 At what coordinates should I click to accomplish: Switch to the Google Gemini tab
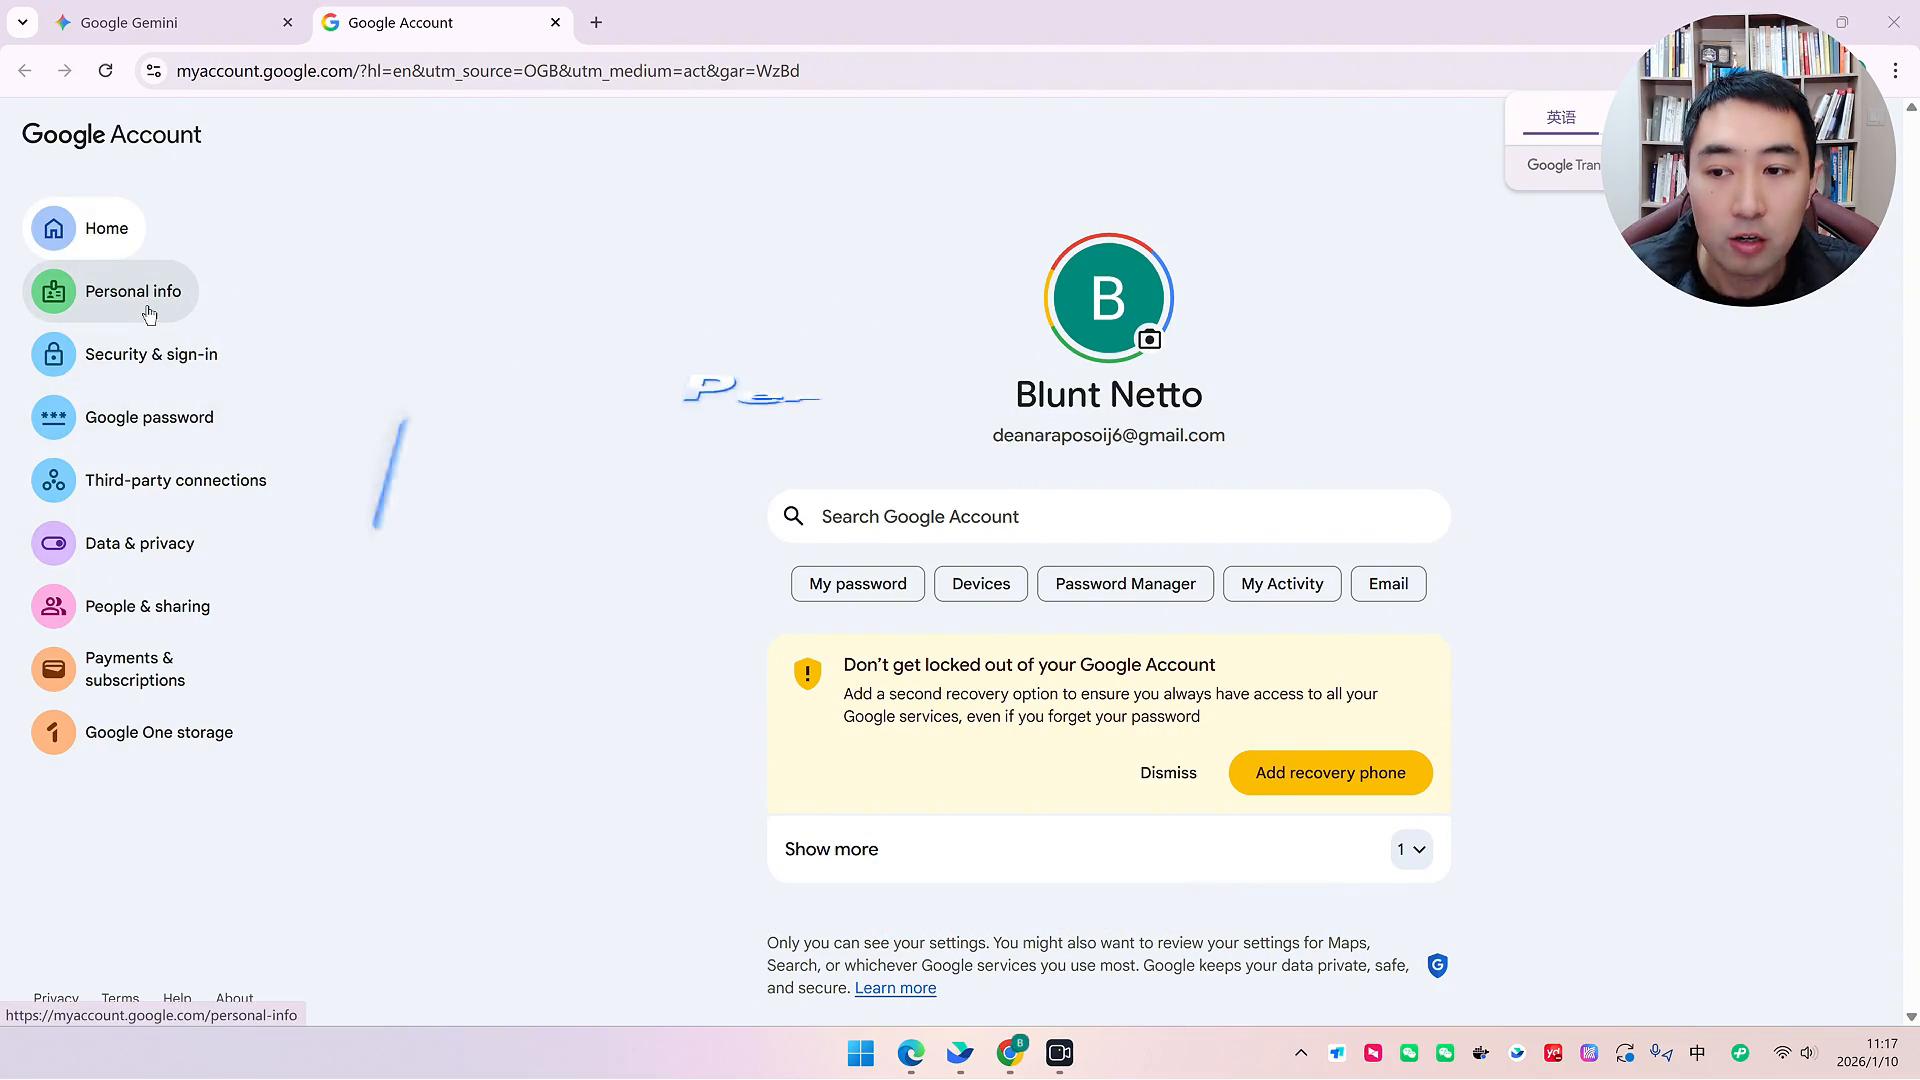[130, 22]
